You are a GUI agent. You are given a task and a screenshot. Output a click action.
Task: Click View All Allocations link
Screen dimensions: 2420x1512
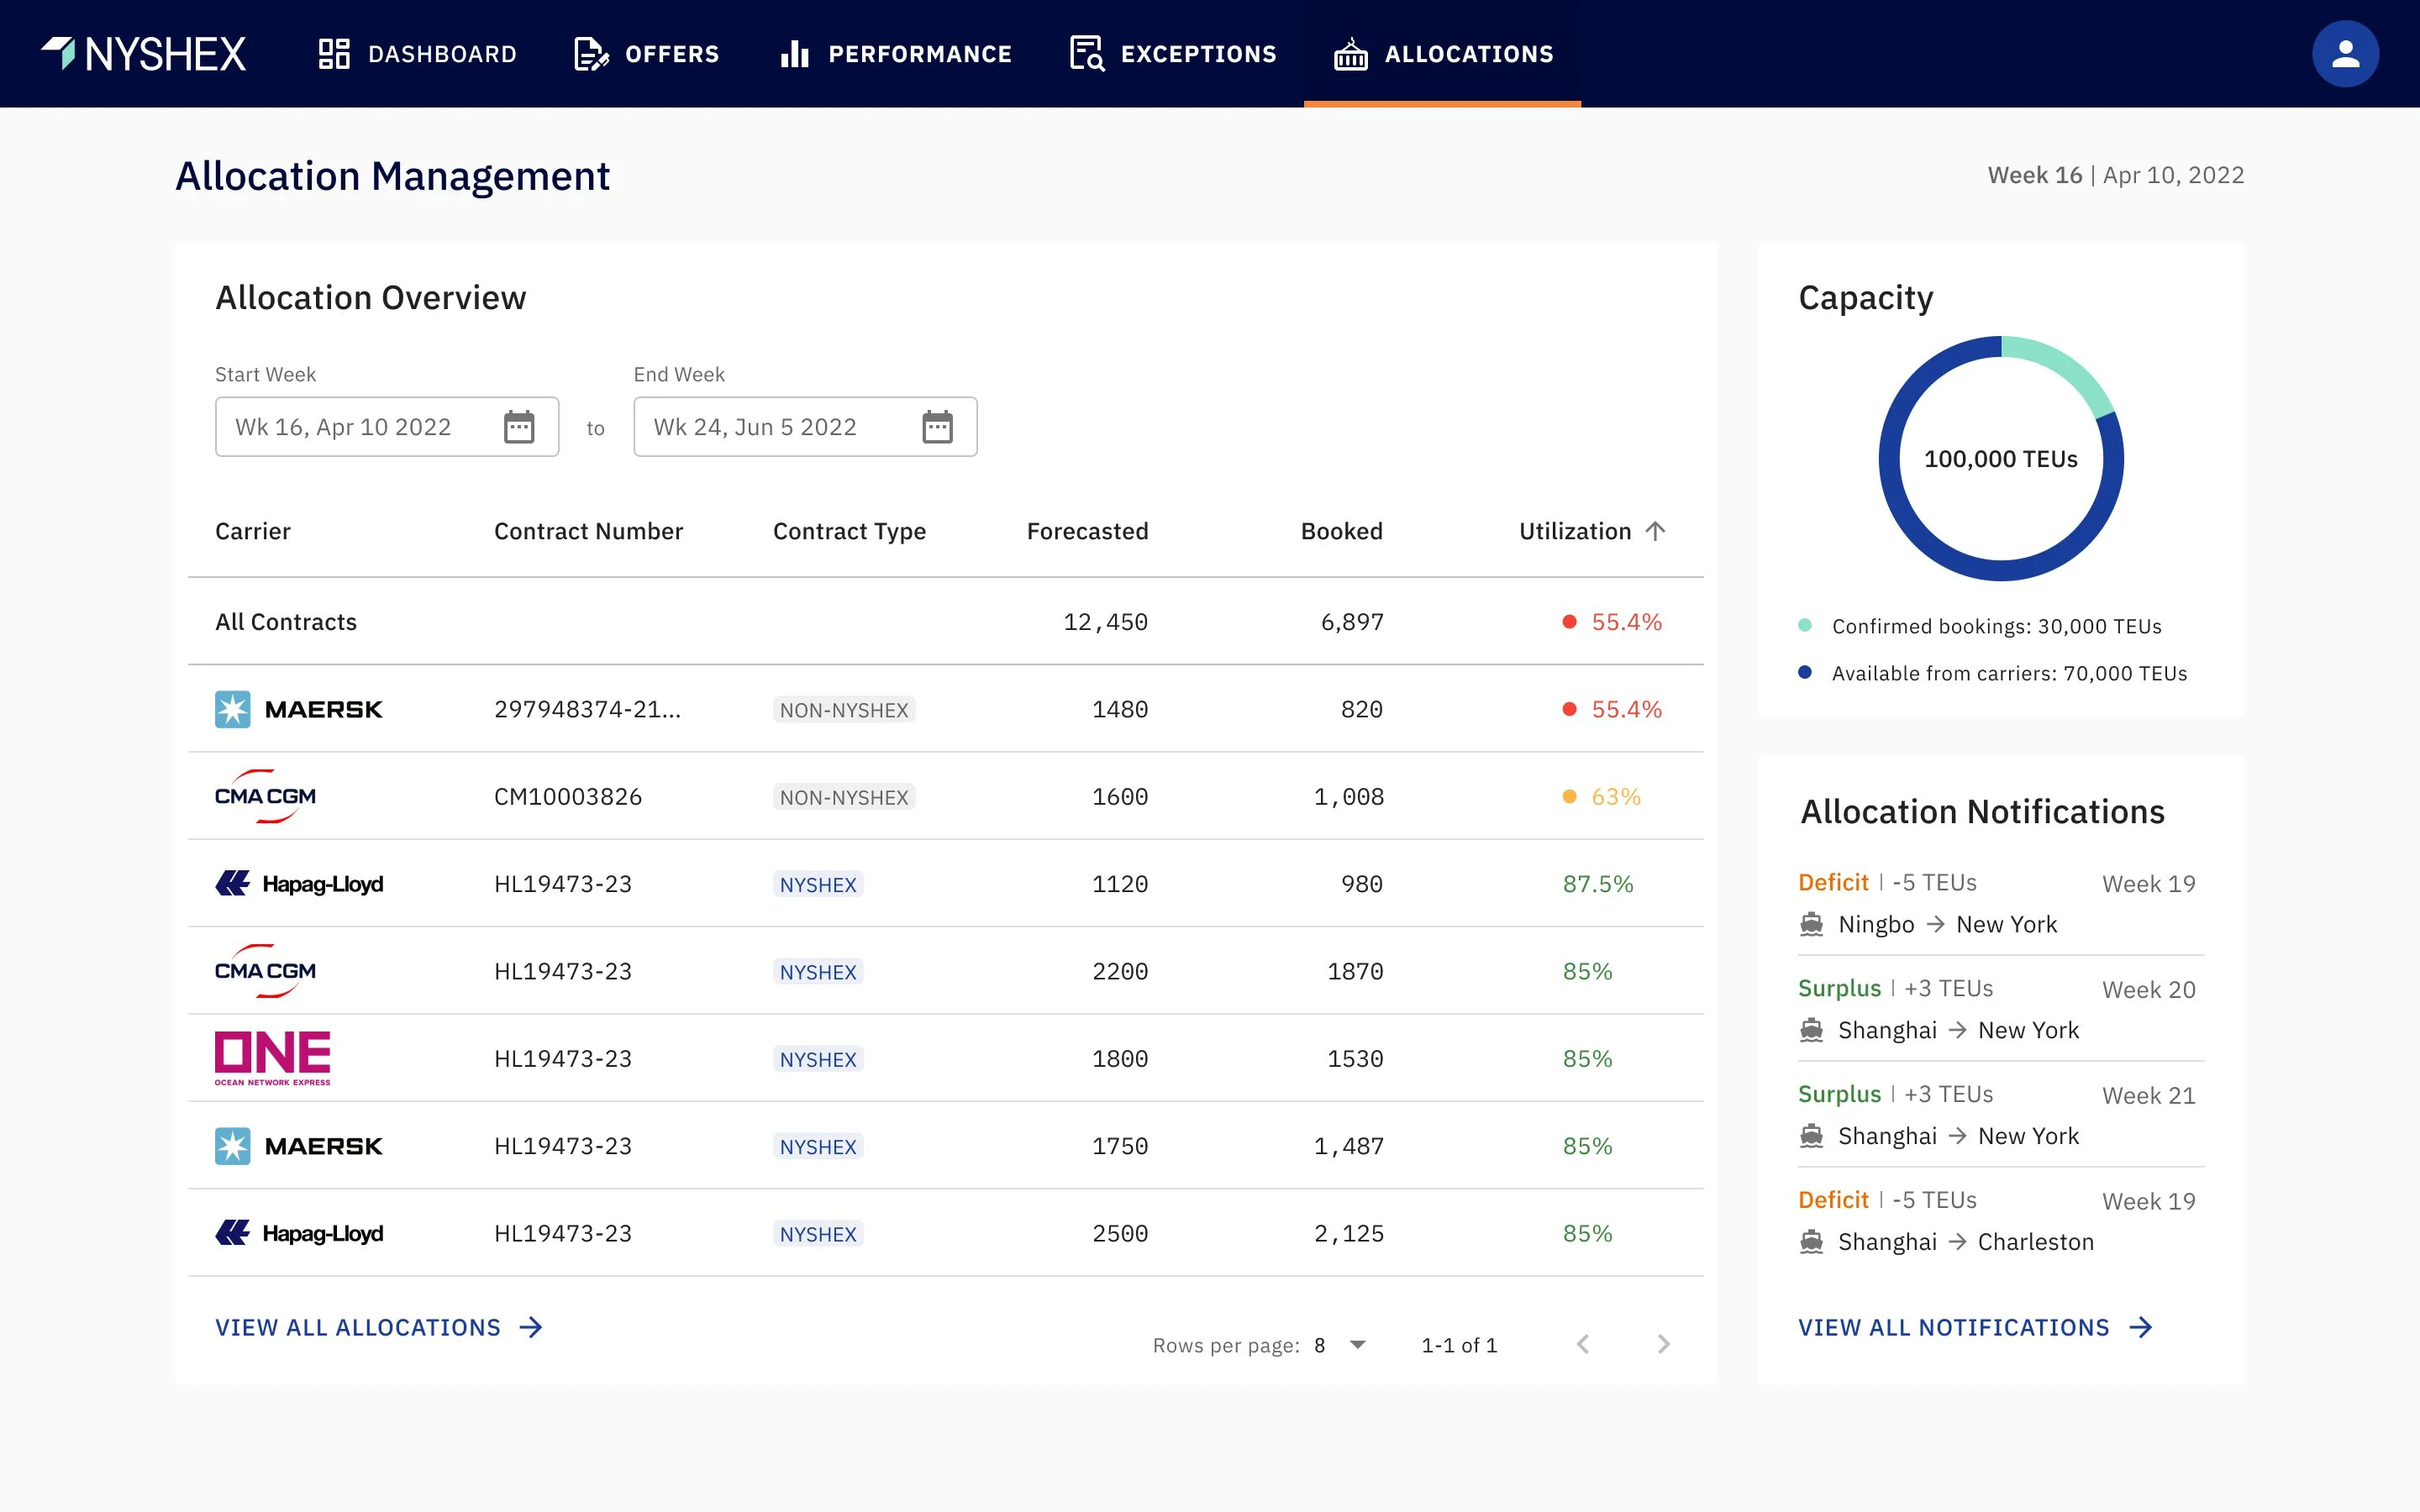tap(379, 1327)
